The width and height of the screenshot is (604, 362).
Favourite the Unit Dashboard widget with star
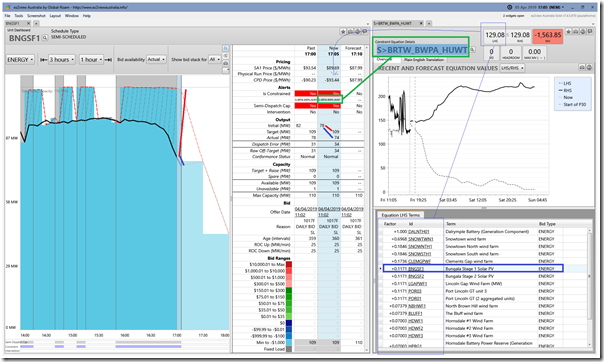pos(343,32)
